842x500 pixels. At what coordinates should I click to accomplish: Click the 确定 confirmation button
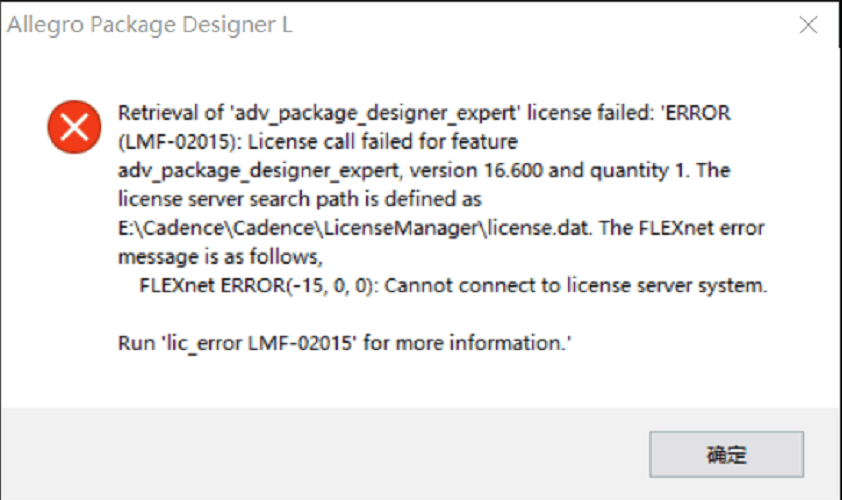click(x=726, y=454)
